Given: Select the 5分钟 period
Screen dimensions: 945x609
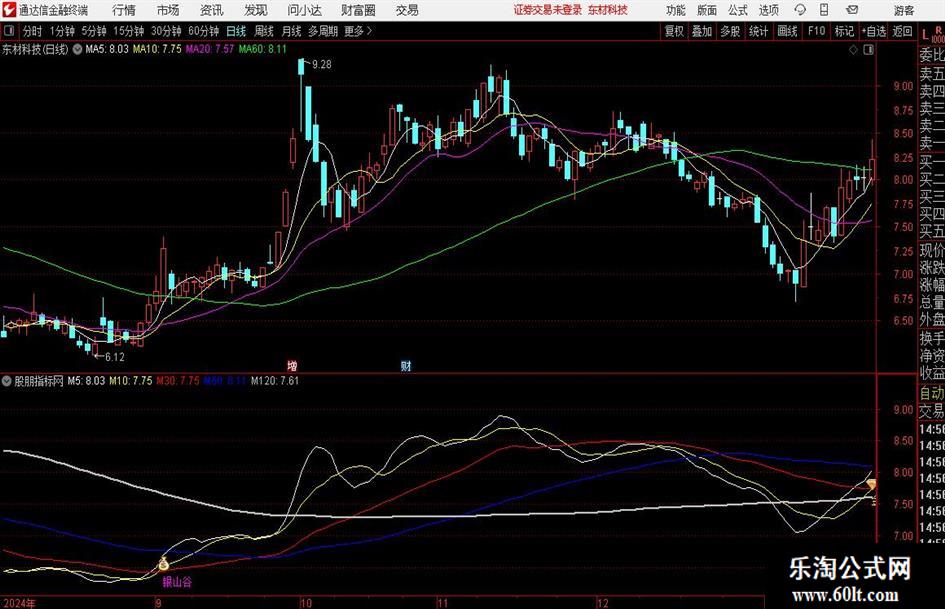Looking at the screenshot, I should 94,31.
